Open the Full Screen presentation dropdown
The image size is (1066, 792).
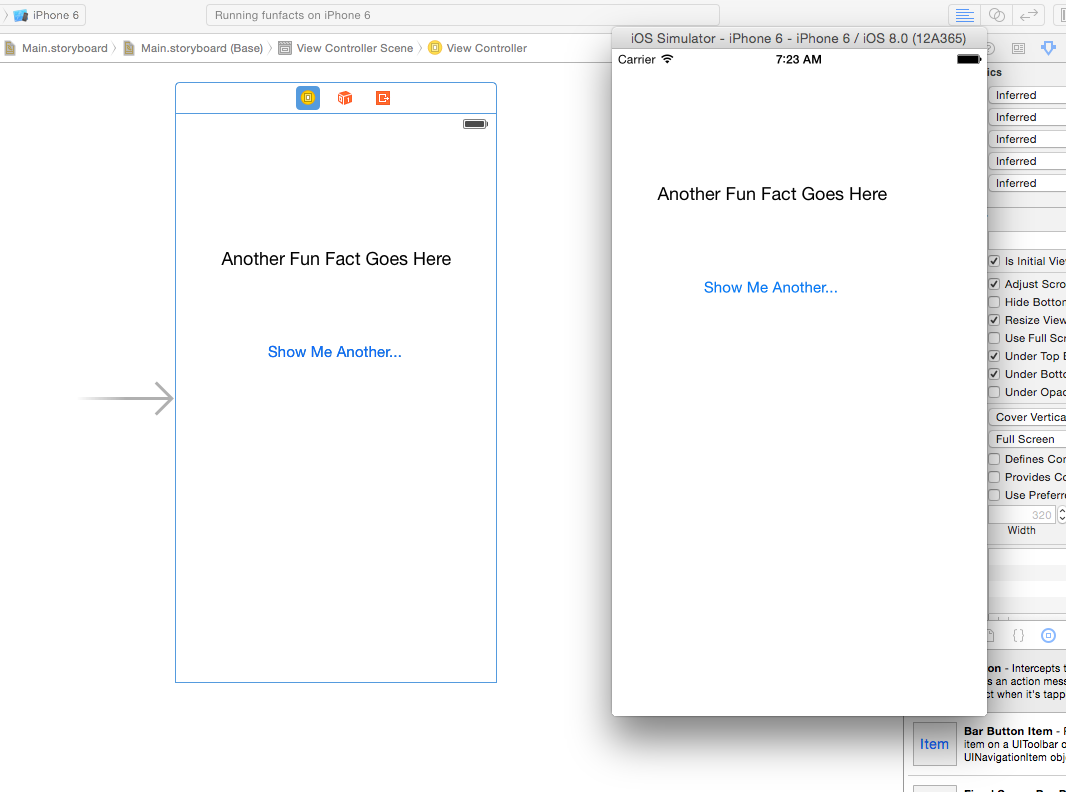click(1028, 439)
